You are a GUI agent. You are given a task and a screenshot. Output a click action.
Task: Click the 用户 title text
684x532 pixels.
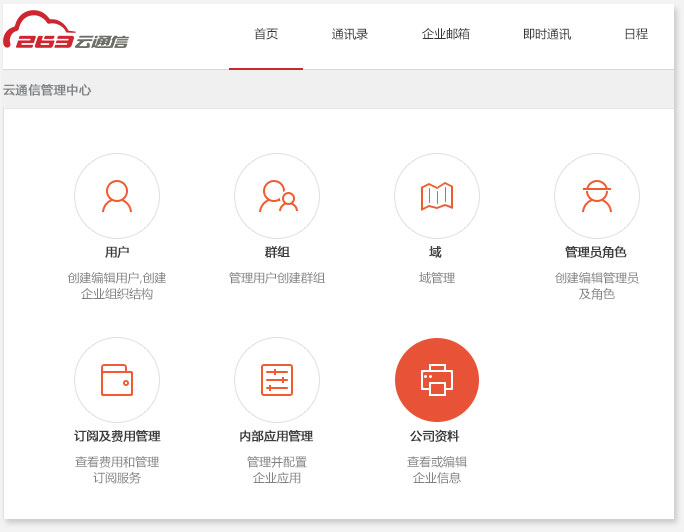(117, 252)
